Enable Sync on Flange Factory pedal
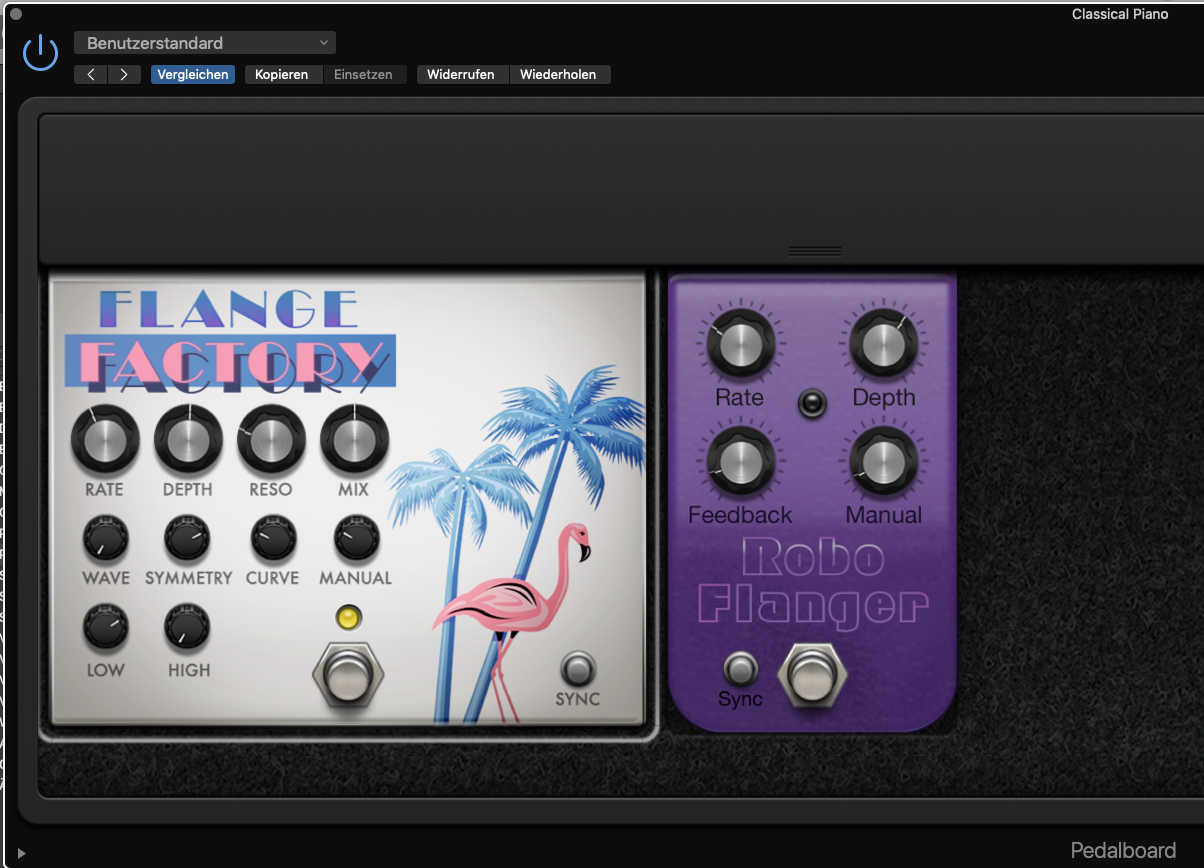The width and height of the screenshot is (1204, 868). 577,667
